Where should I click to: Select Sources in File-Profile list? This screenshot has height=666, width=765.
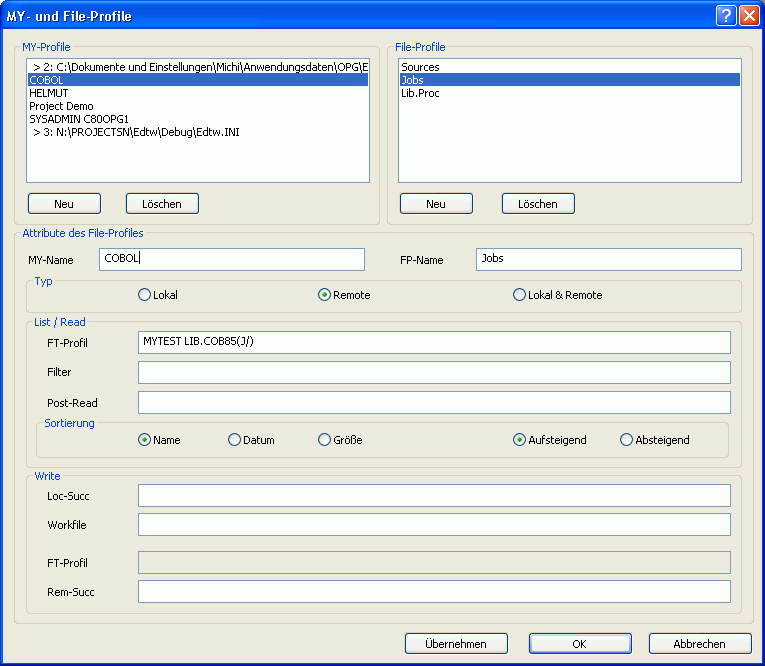[x=420, y=67]
